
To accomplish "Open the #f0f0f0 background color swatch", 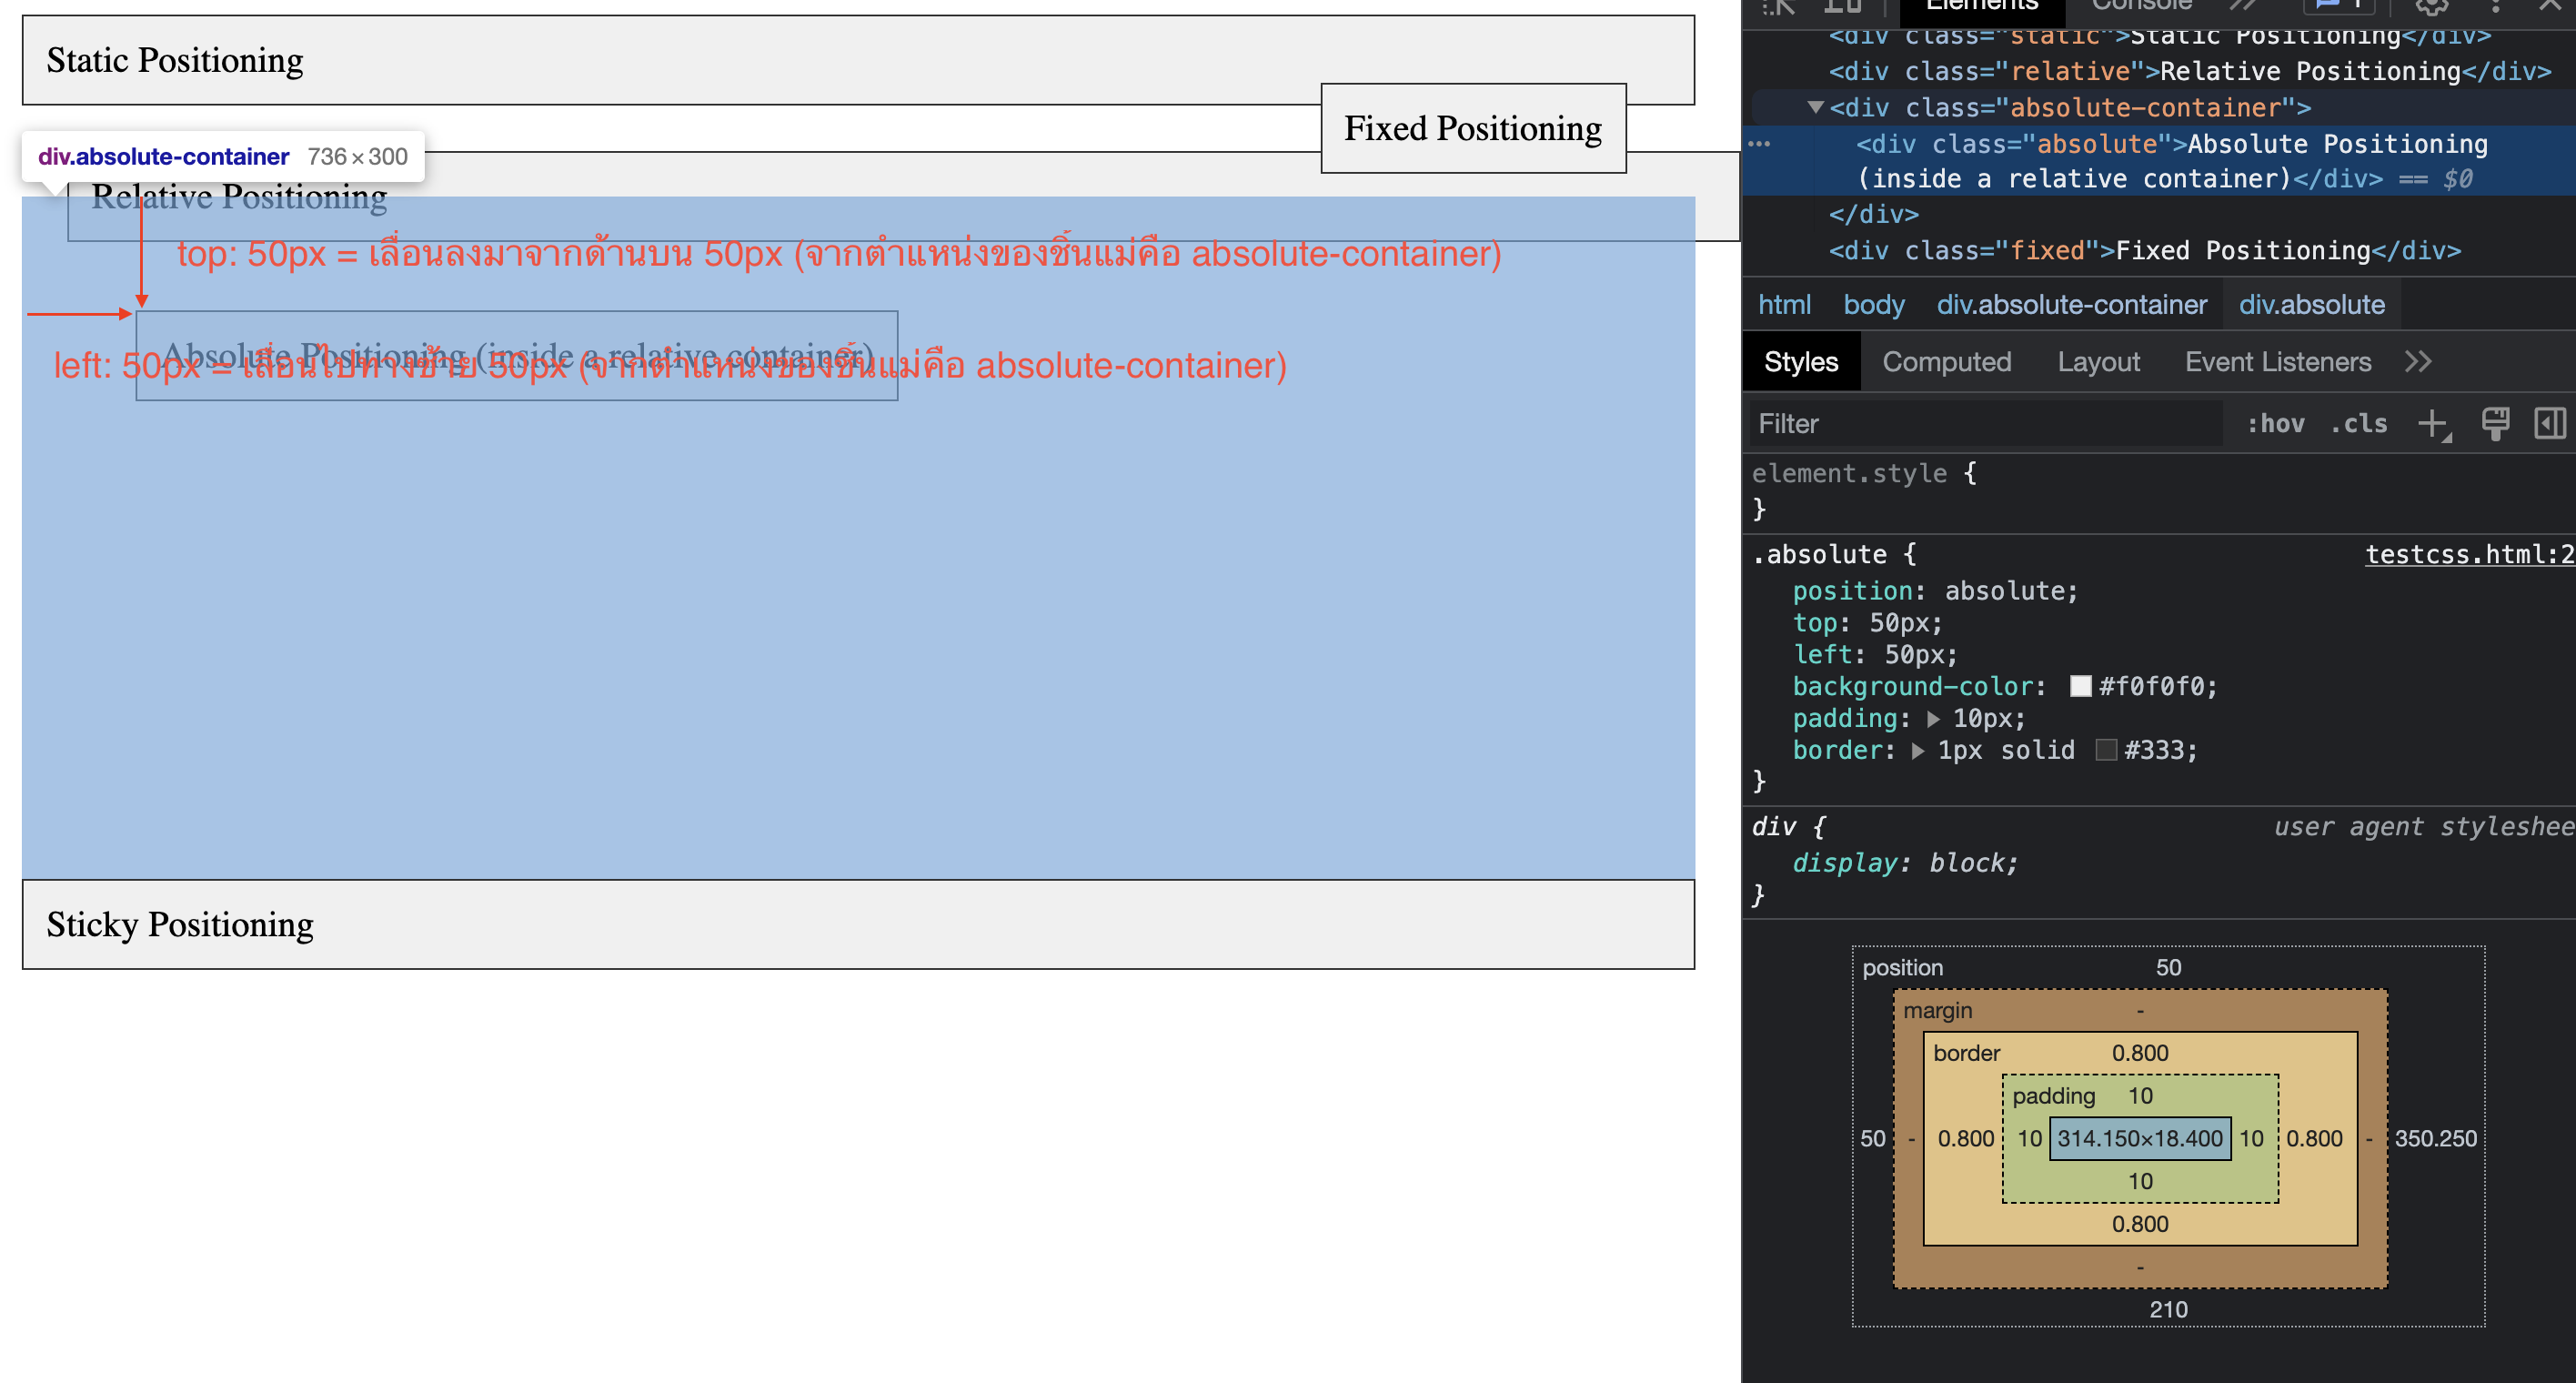I will tap(2081, 687).
